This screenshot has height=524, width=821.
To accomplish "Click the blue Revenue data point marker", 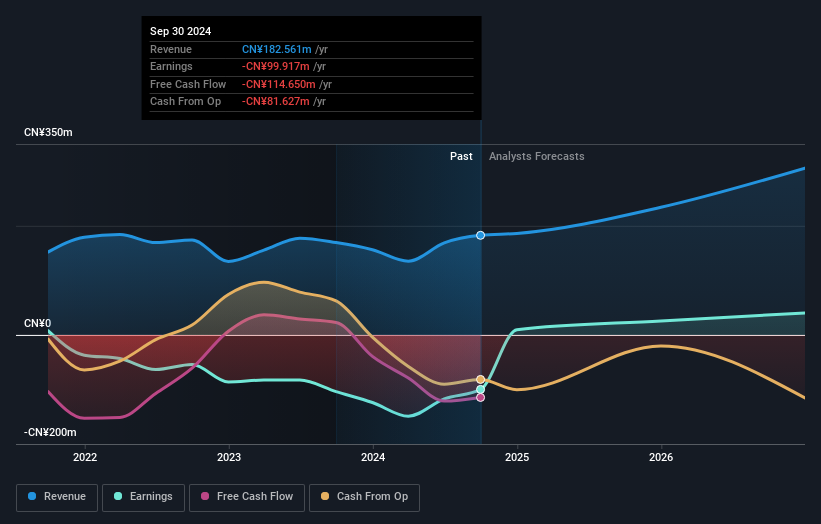I will tap(481, 235).
